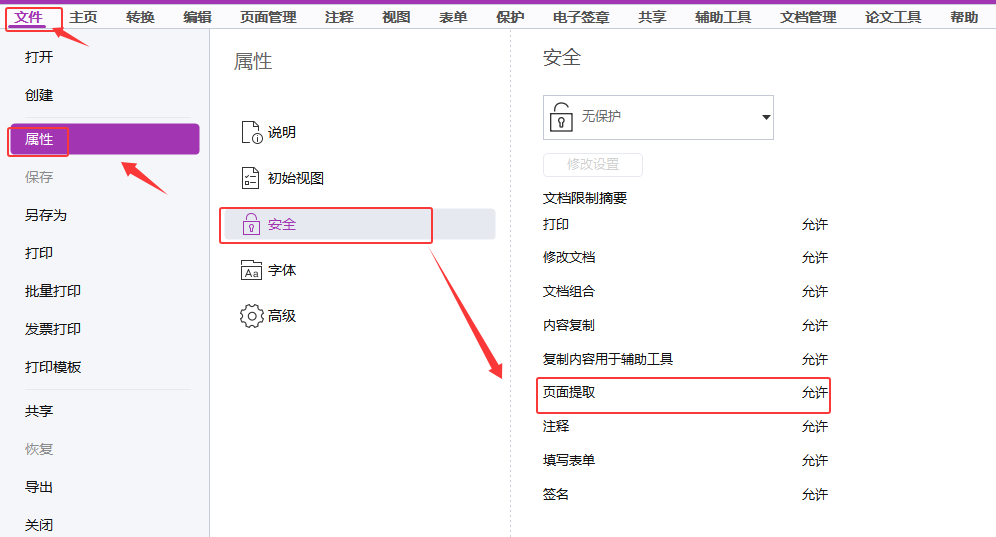996x537 pixels.
Task: Open the 帮助 menu tab
Action: (x=964, y=17)
